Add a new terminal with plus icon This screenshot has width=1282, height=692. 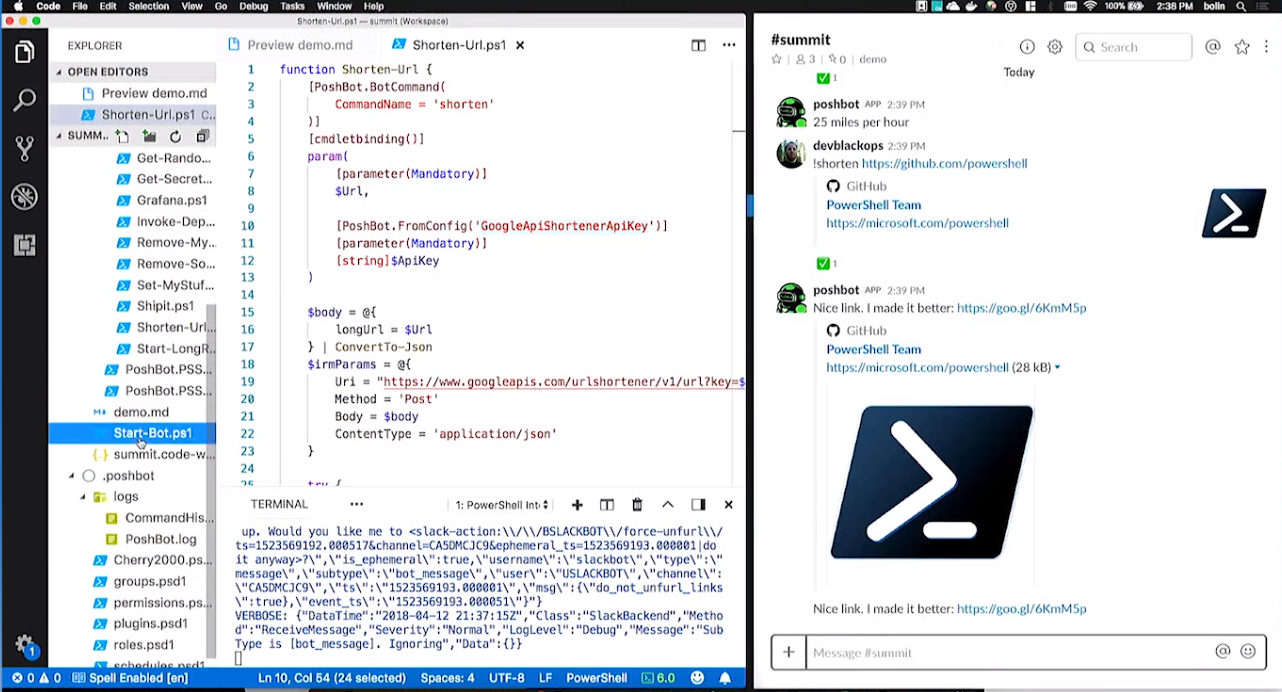[x=577, y=505]
